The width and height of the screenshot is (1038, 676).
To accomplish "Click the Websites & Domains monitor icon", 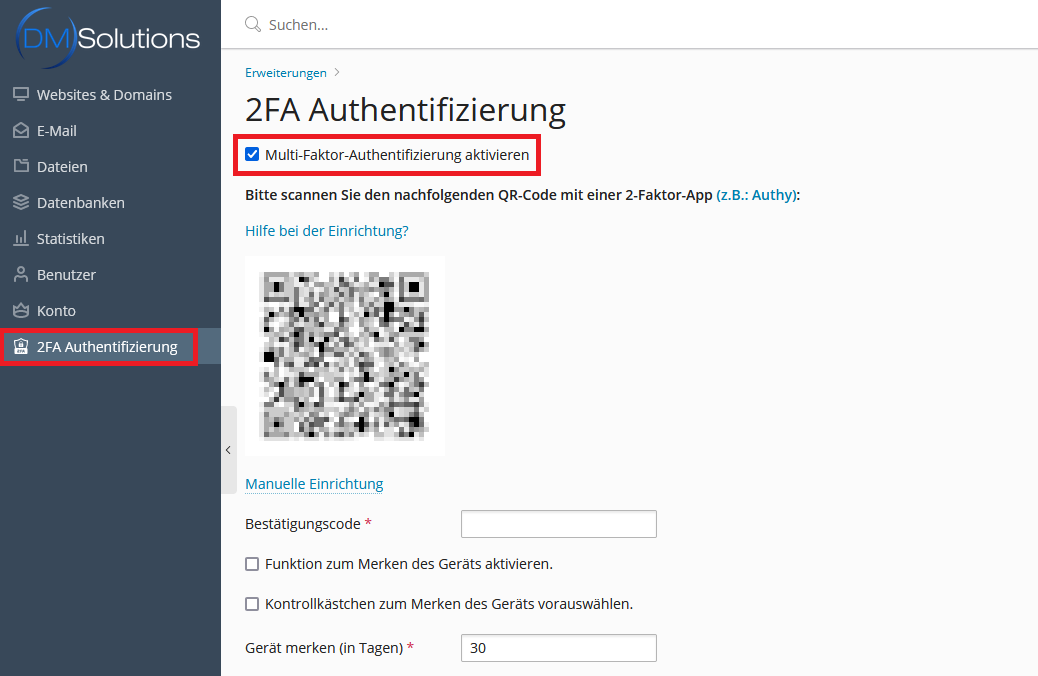I will tap(21, 95).
